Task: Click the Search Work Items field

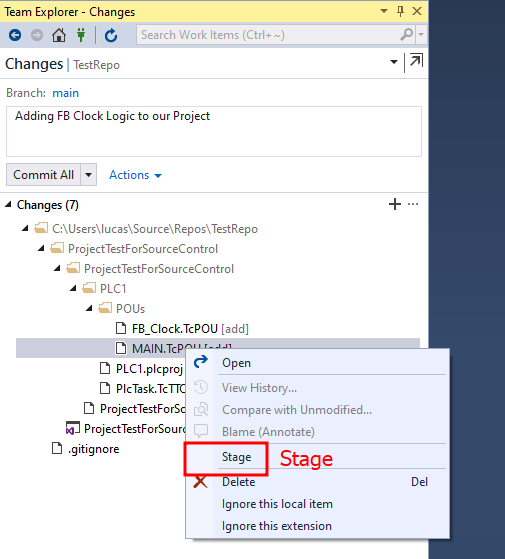Action: [267, 35]
